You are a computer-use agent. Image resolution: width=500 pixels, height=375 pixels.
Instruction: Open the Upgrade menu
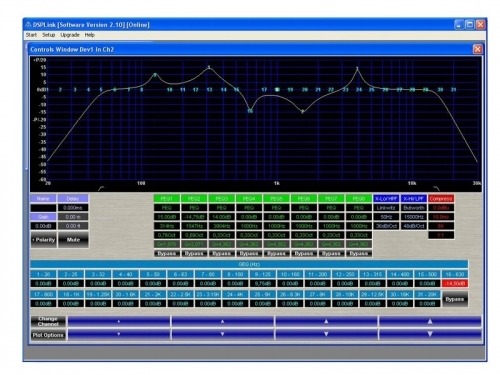click(x=70, y=35)
